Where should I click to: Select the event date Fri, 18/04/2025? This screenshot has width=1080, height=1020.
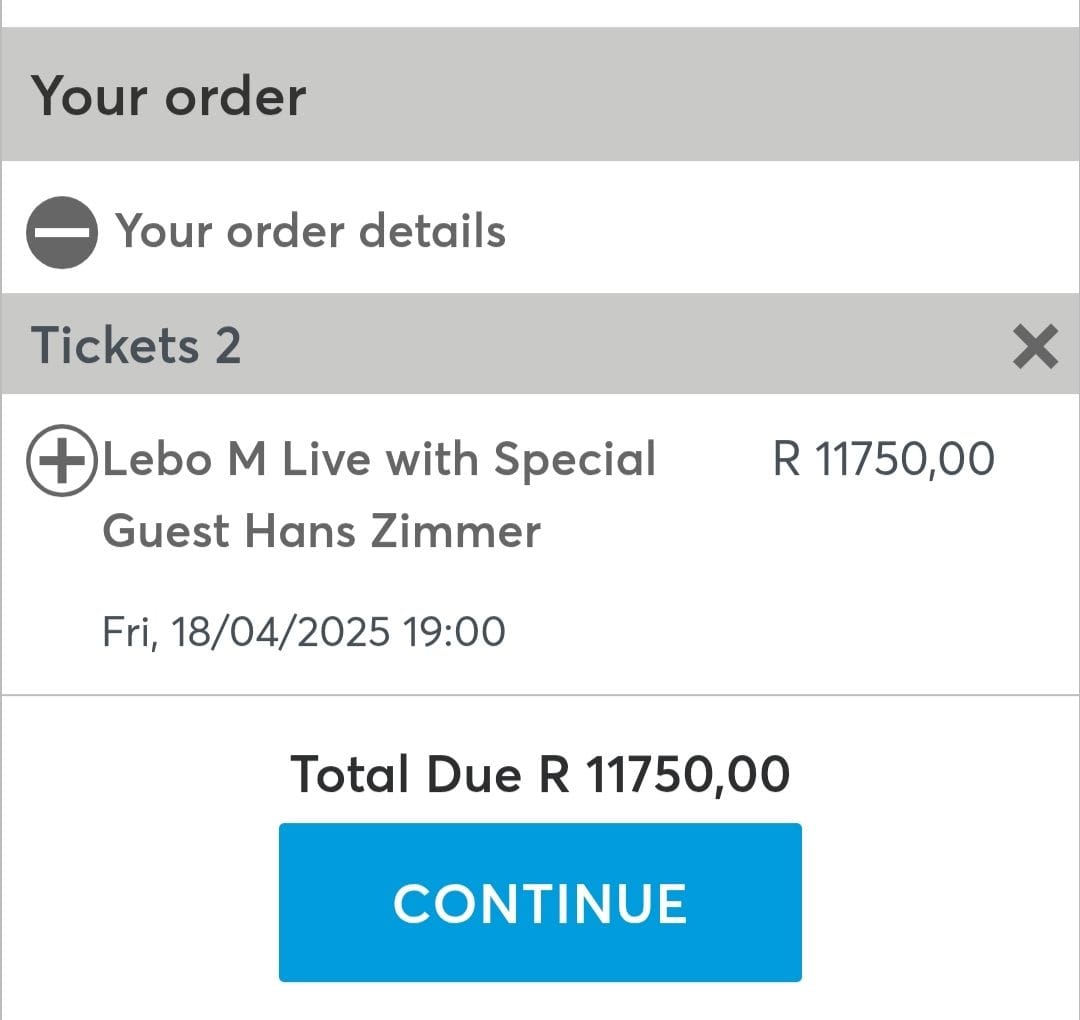pyautogui.click(x=246, y=632)
